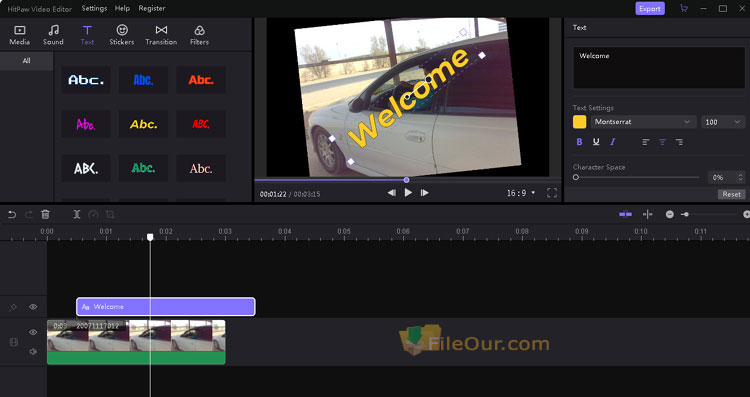The width and height of the screenshot is (750, 397).
Task: Zoom out the timeline with minus icon
Action: [670, 215]
